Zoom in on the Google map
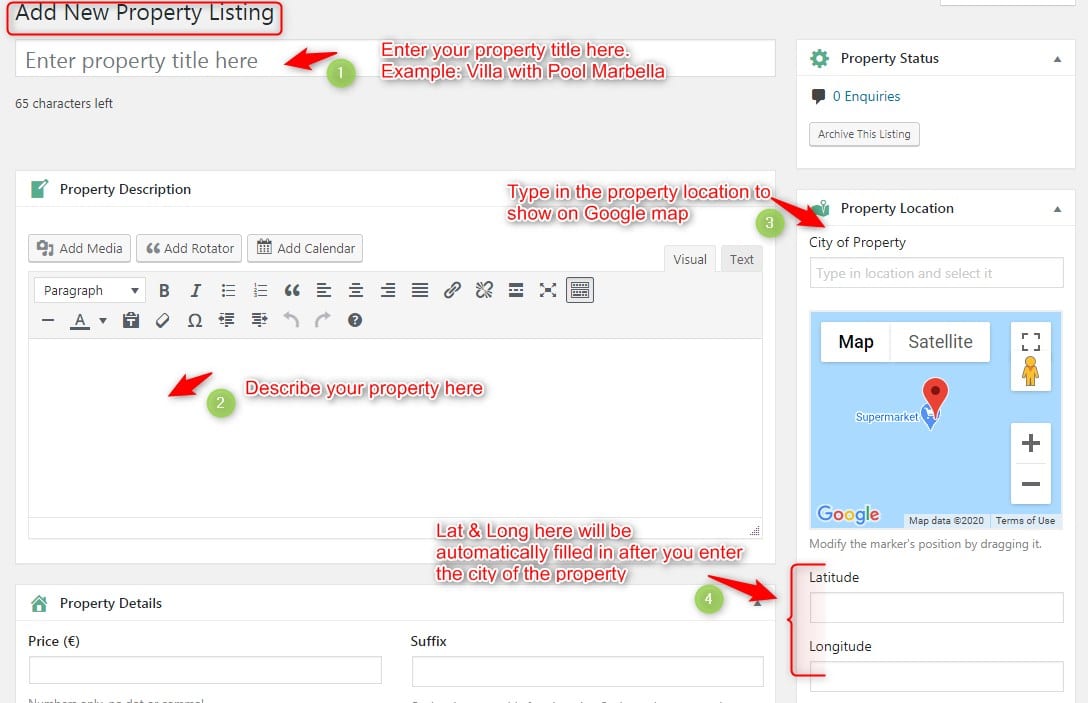The image size is (1088, 703). click(x=1030, y=443)
